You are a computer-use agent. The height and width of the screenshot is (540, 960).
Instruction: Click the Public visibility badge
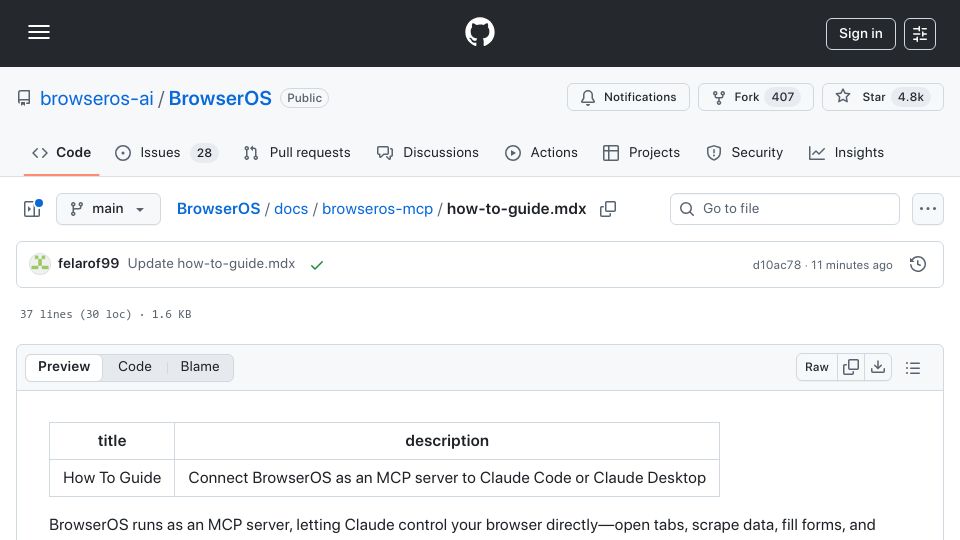[x=304, y=98]
